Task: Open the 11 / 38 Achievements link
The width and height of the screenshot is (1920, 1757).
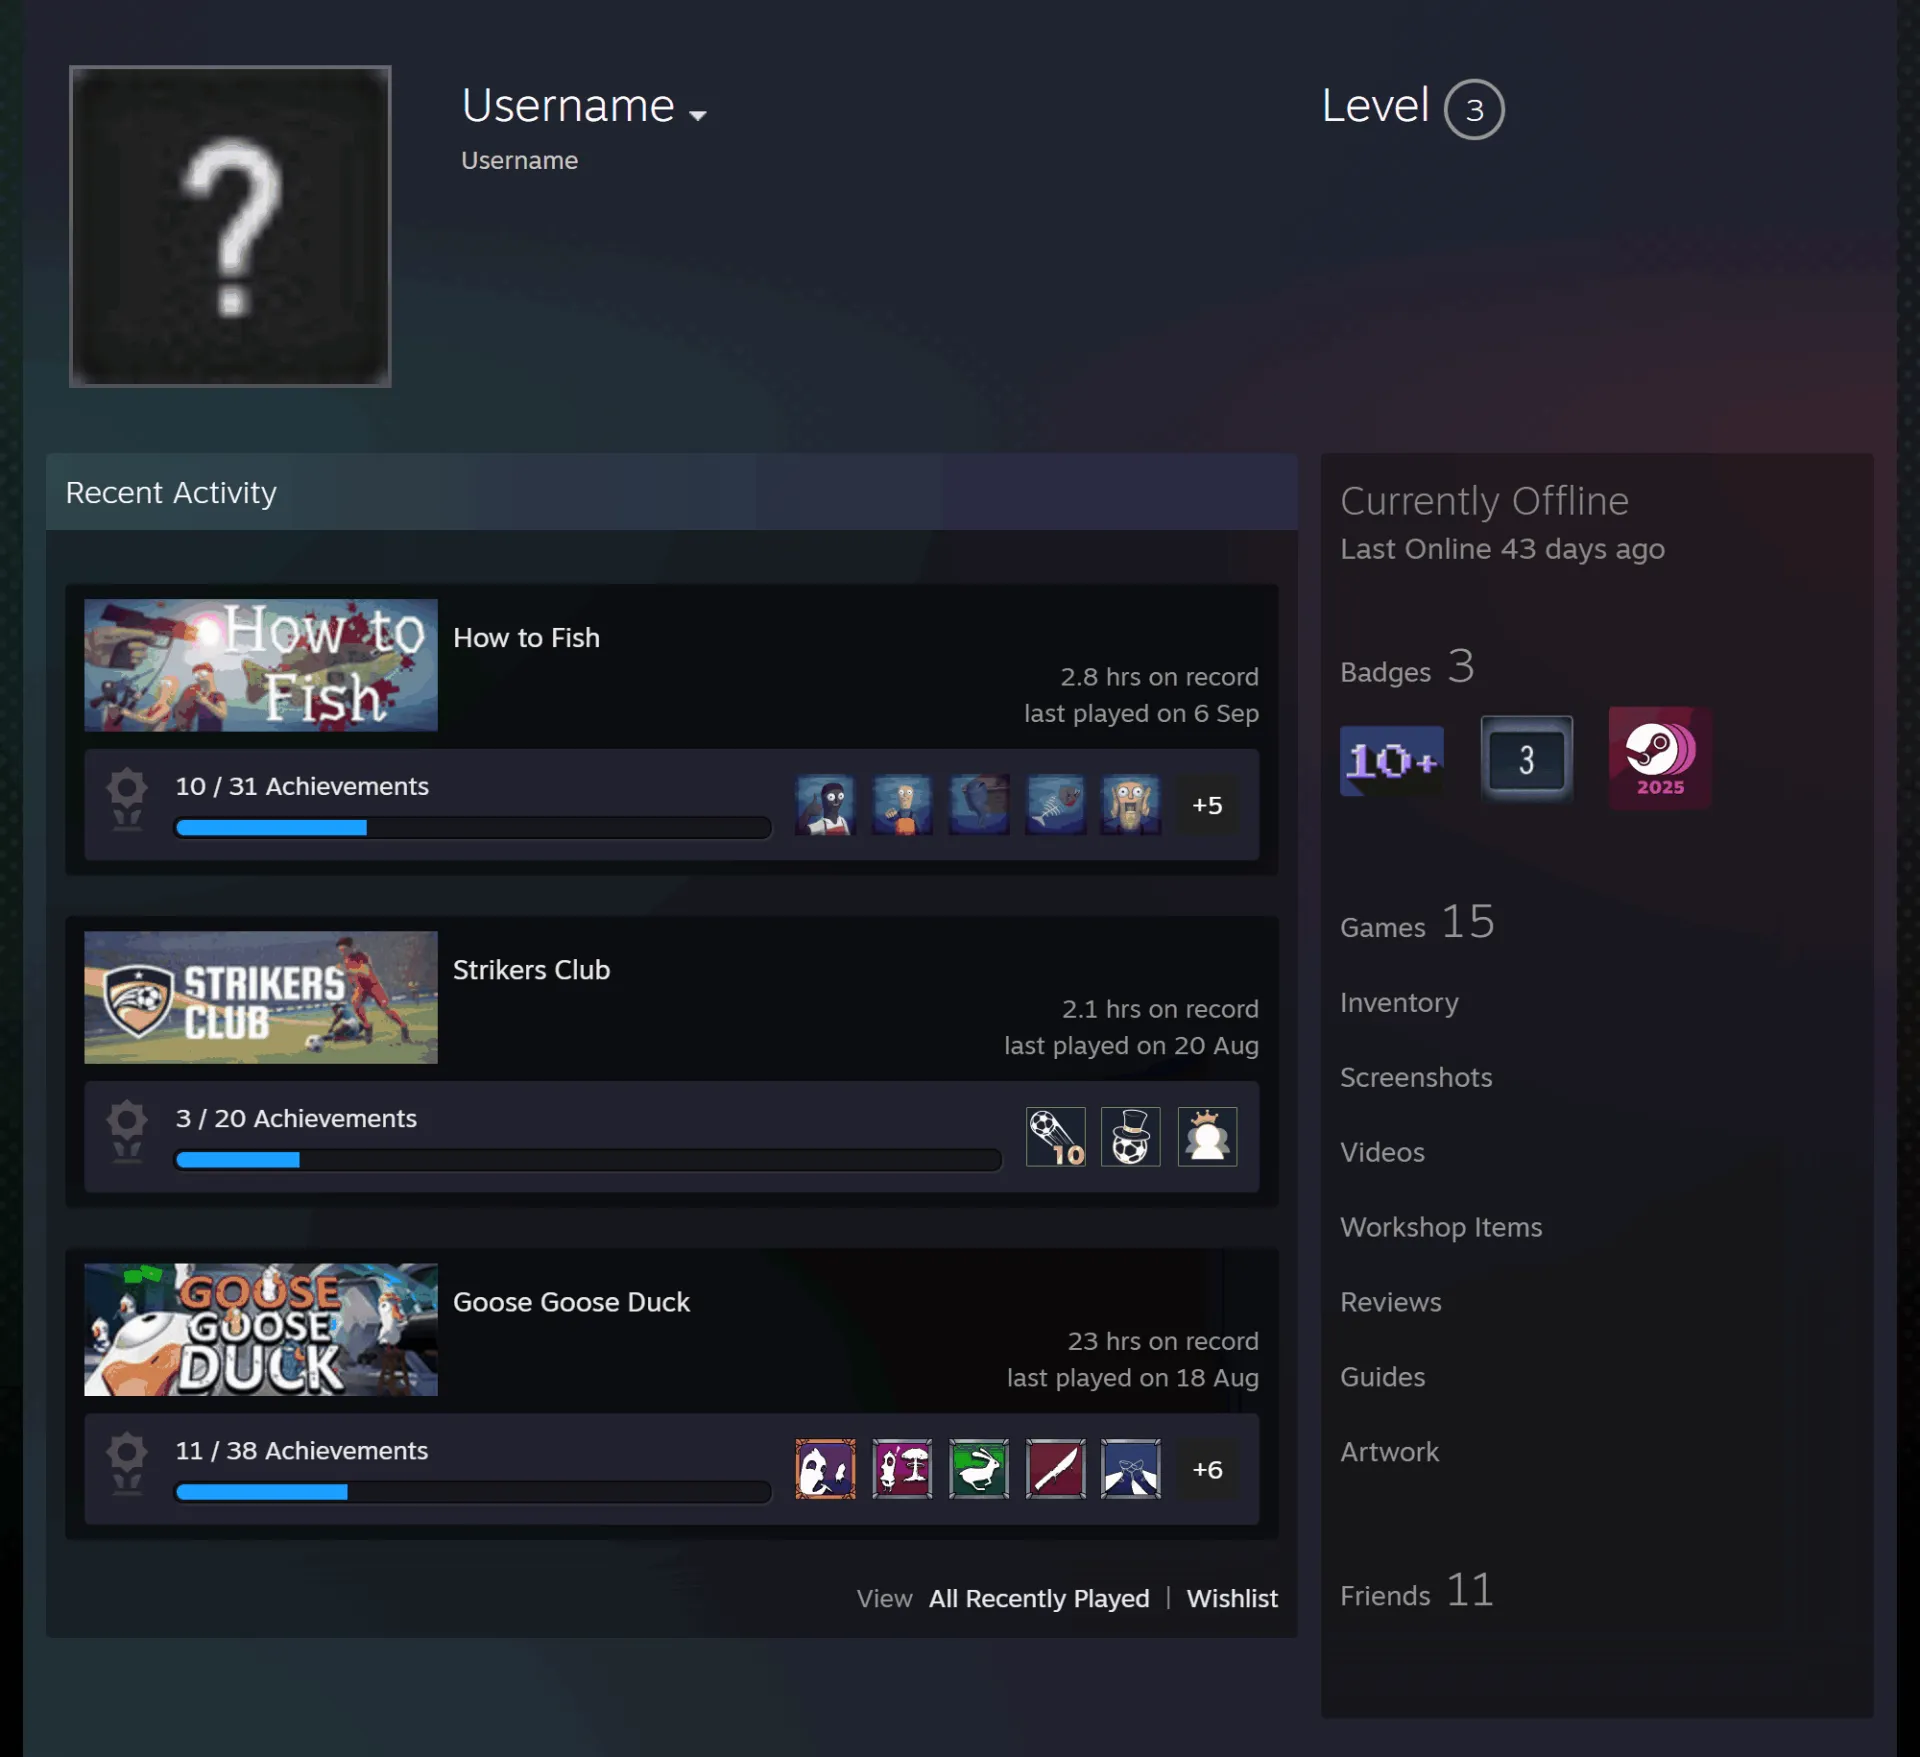Action: (x=302, y=1450)
